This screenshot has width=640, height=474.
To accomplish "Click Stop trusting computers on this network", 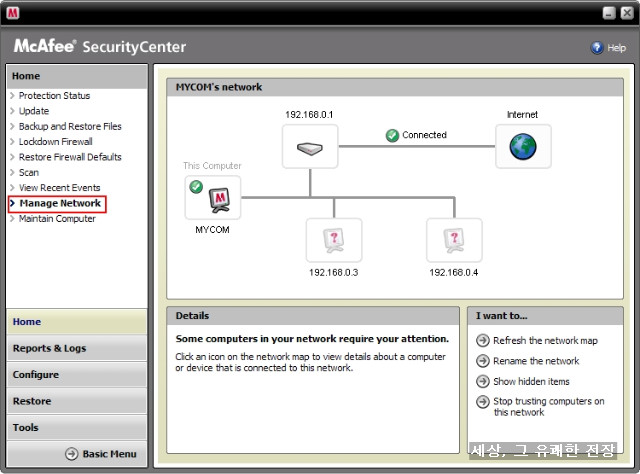I will [549, 407].
